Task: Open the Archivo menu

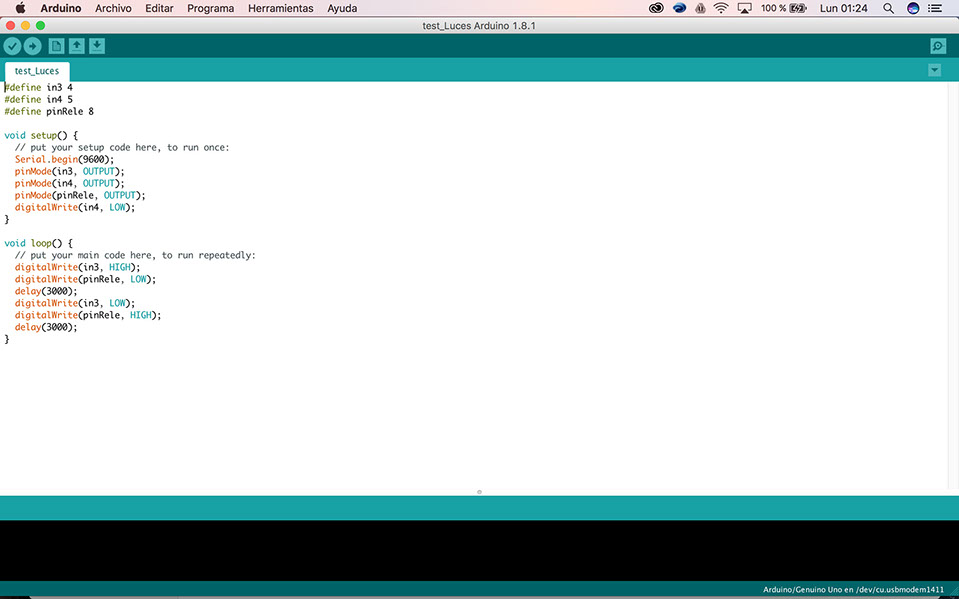Action: (x=113, y=8)
